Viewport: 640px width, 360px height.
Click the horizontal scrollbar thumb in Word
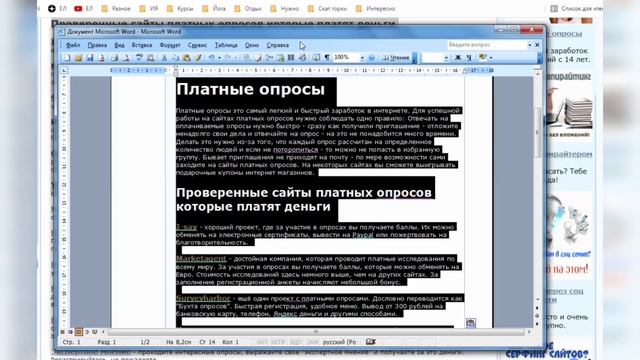[316, 332]
